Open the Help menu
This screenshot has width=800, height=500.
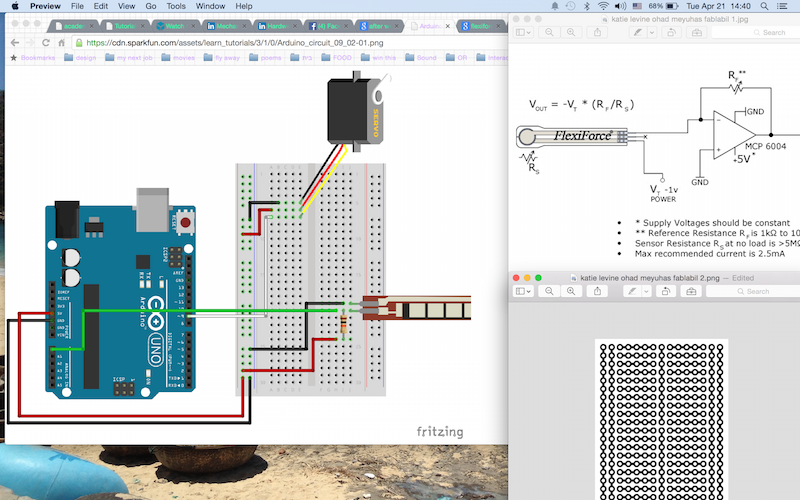coord(244,6)
